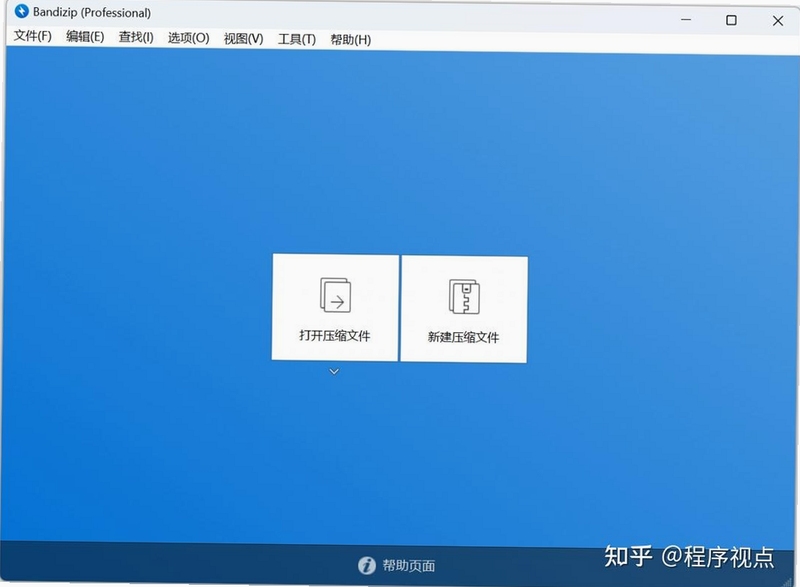The width and height of the screenshot is (800, 587).
Task: Open the 选项(O) menu
Action: point(189,38)
